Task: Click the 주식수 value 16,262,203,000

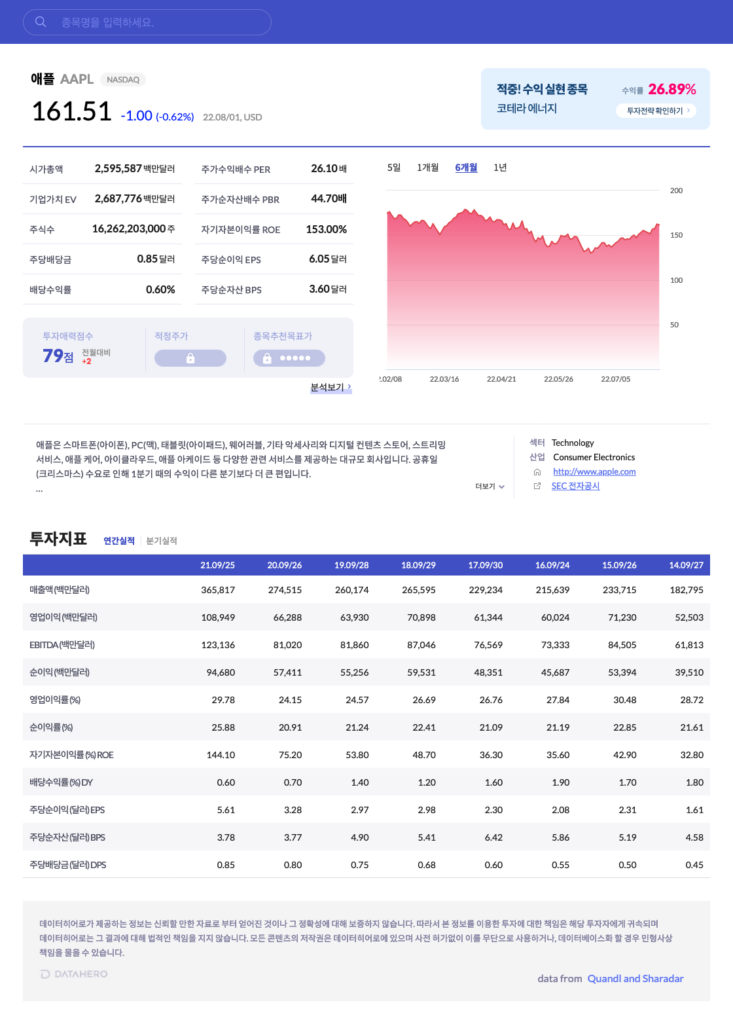Action: (x=129, y=229)
